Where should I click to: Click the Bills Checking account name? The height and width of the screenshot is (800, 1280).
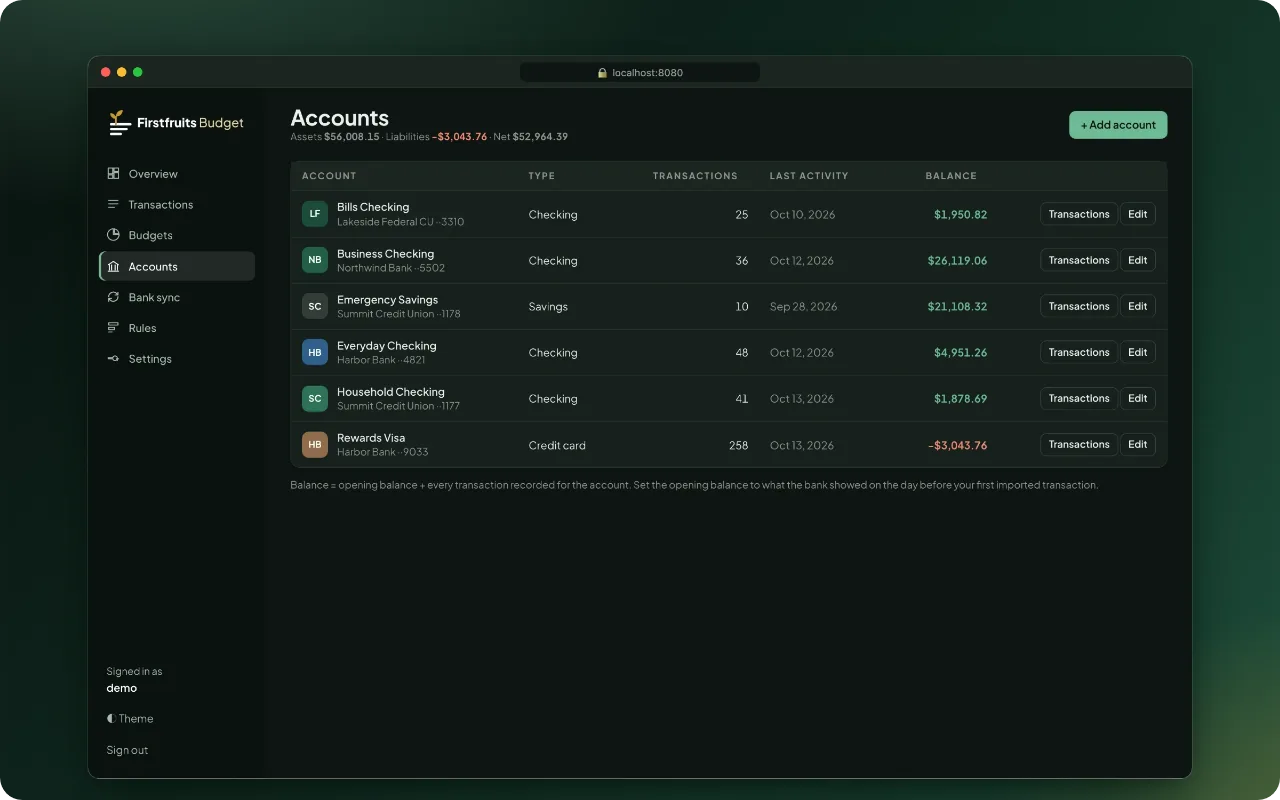373,207
